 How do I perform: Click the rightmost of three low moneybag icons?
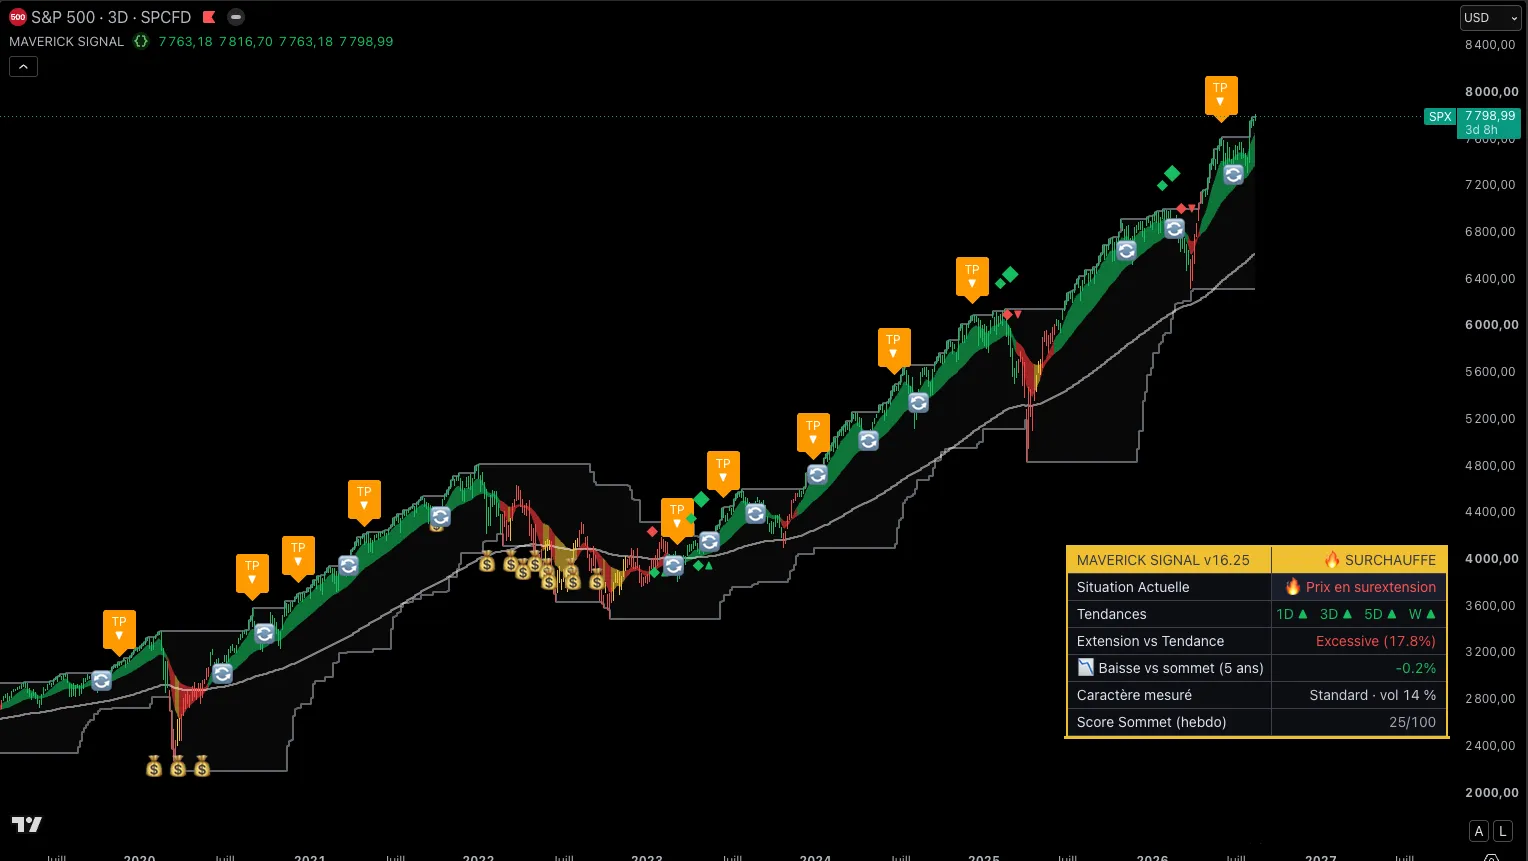[202, 767]
